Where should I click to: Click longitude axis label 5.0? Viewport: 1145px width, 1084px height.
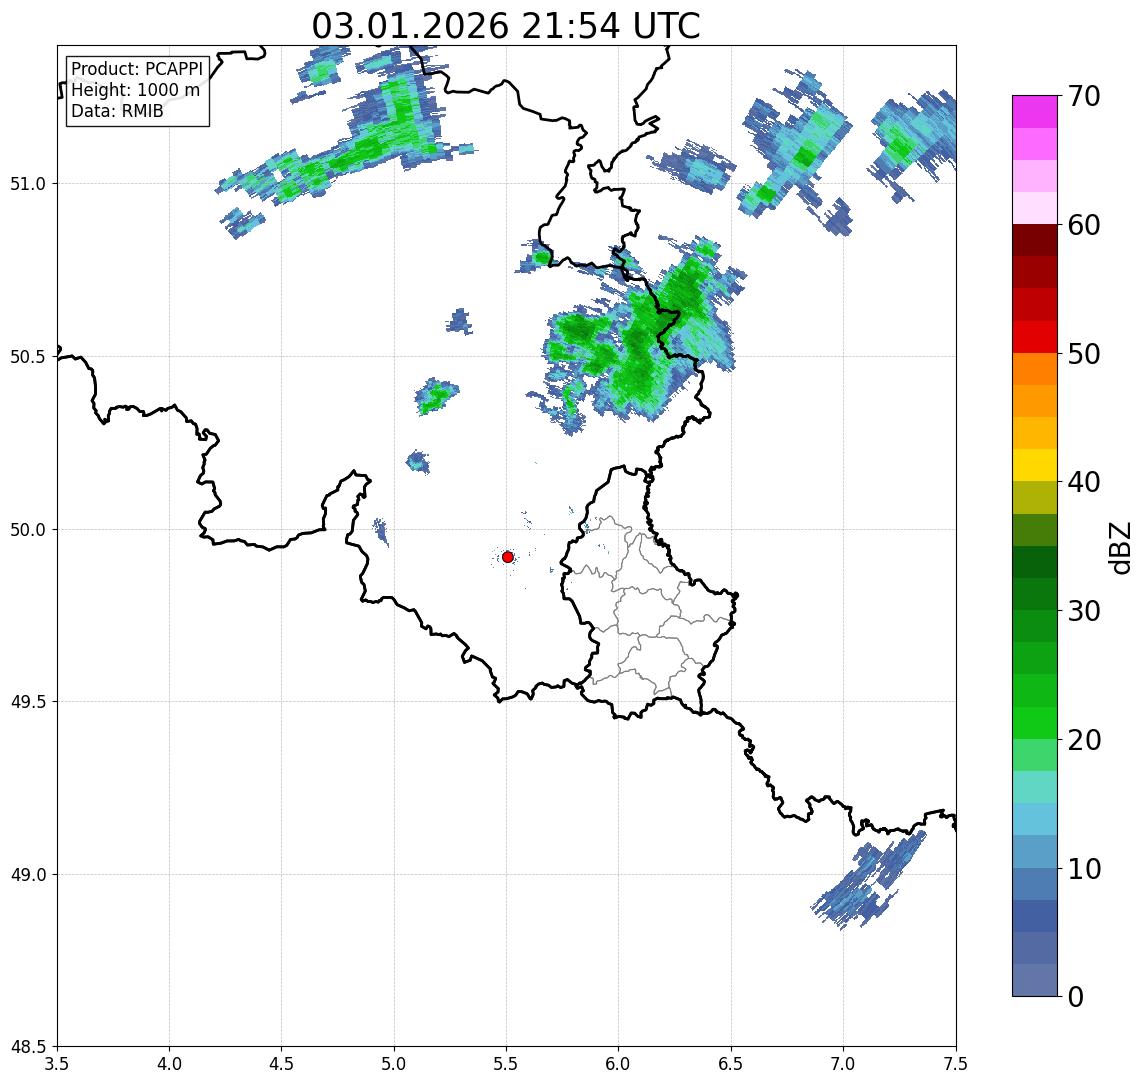(x=394, y=1064)
